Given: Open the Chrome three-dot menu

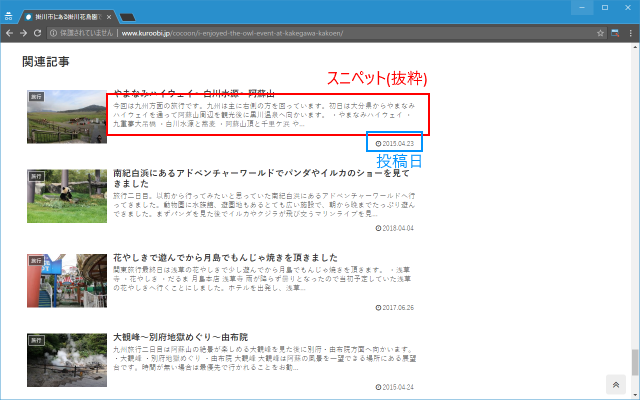Looking at the screenshot, I should (629, 32).
